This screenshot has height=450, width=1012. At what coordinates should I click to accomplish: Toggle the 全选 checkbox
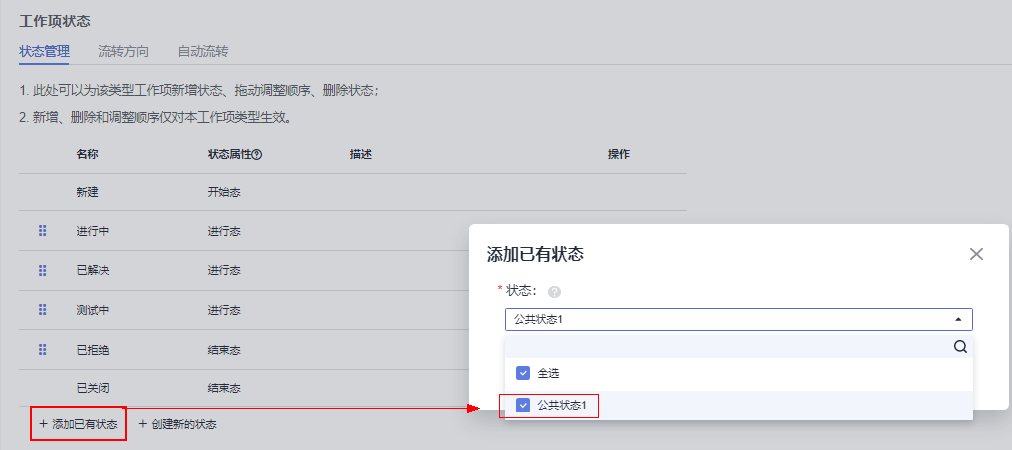(x=523, y=373)
